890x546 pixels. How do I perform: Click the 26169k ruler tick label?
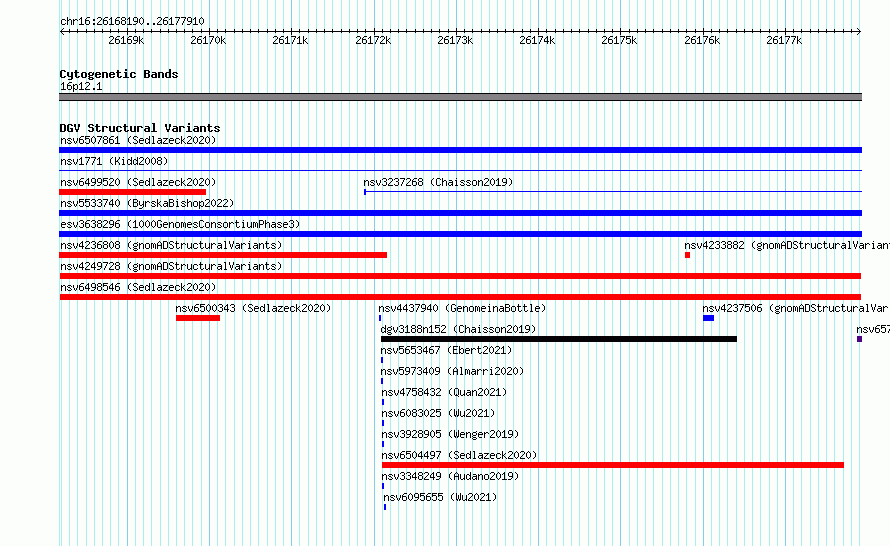click(x=126, y=40)
